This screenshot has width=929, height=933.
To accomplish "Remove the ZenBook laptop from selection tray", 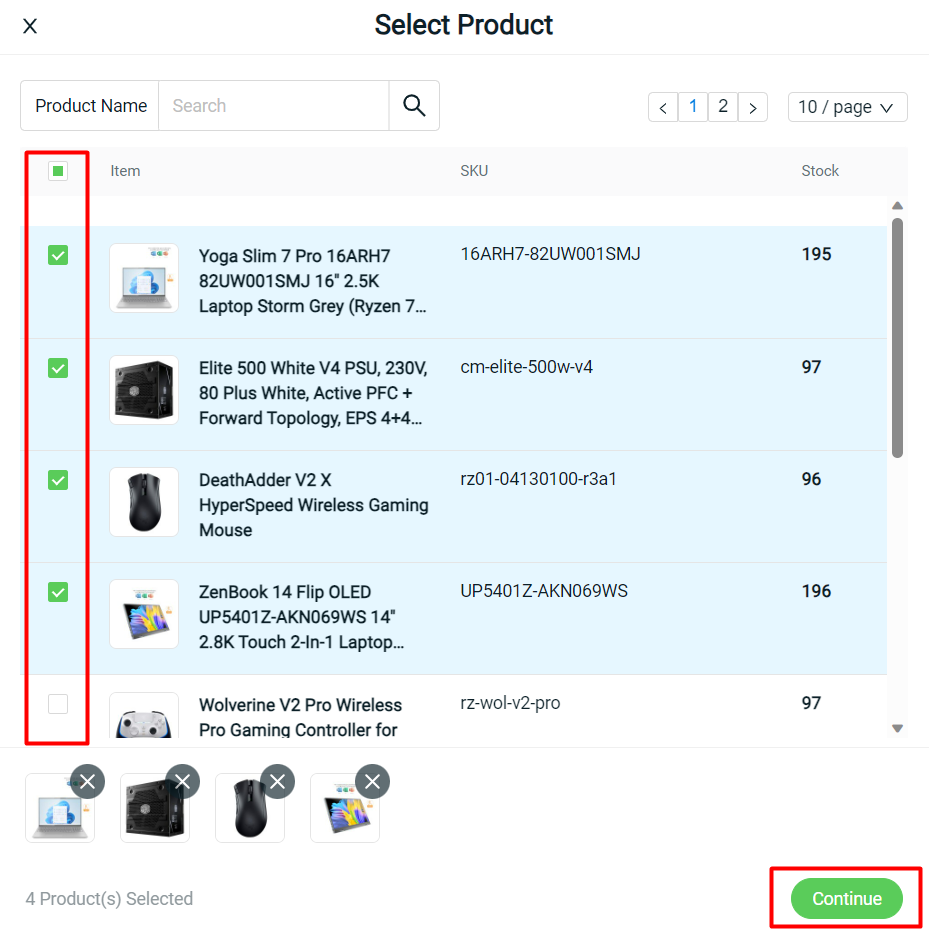I will 372,781.
